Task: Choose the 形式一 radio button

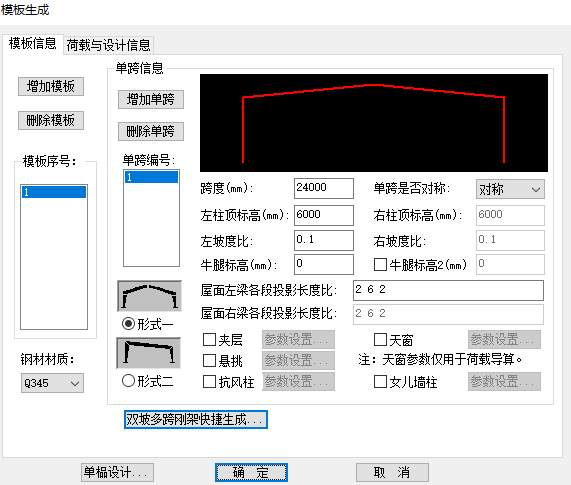Action: click(x=128, y=323)
